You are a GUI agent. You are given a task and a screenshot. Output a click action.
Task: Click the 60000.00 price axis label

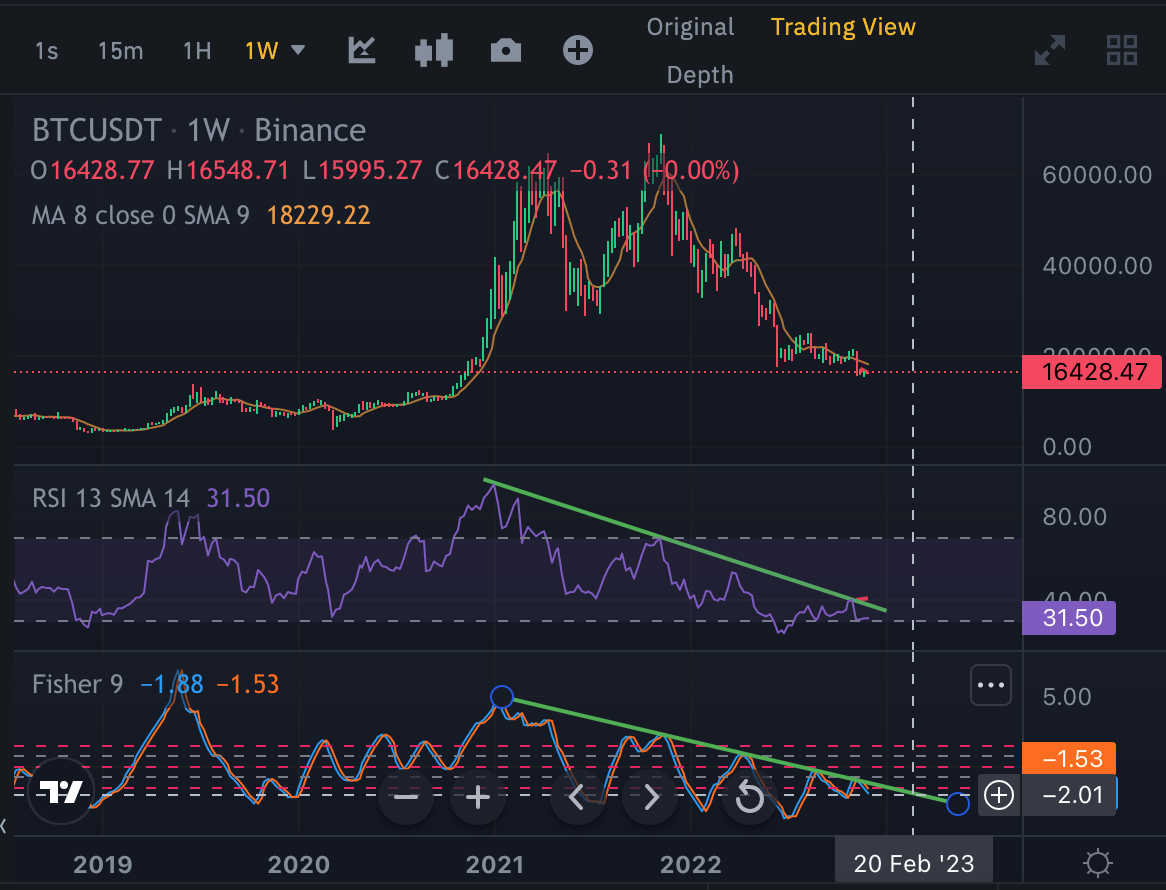click(1097, 175)
